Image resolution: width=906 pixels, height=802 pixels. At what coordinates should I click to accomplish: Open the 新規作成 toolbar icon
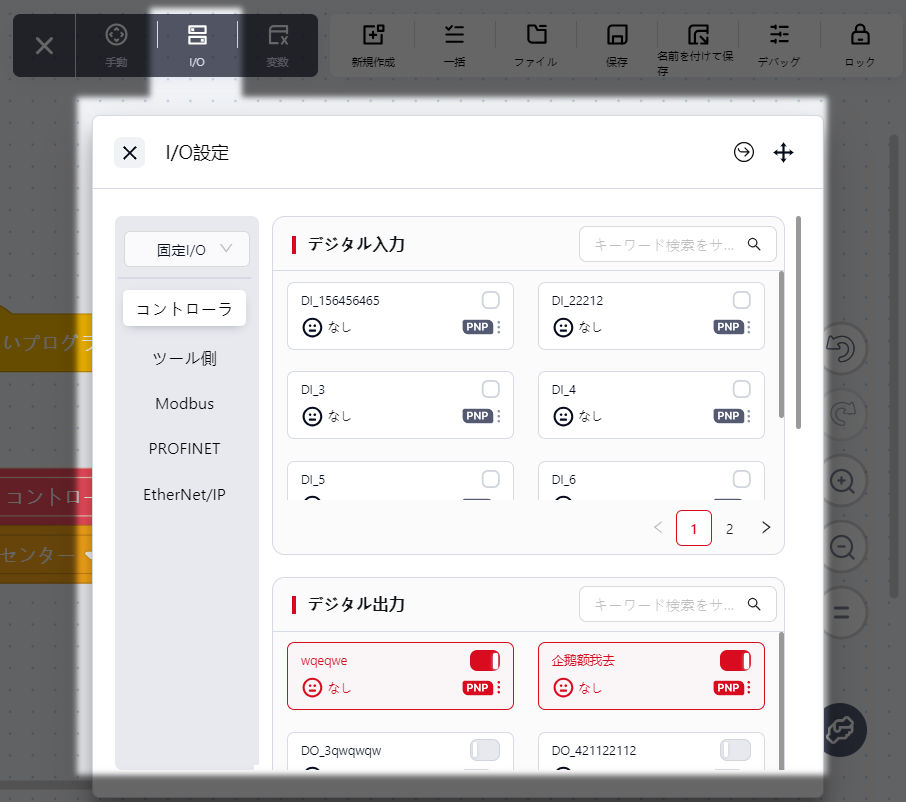(373, 35)
